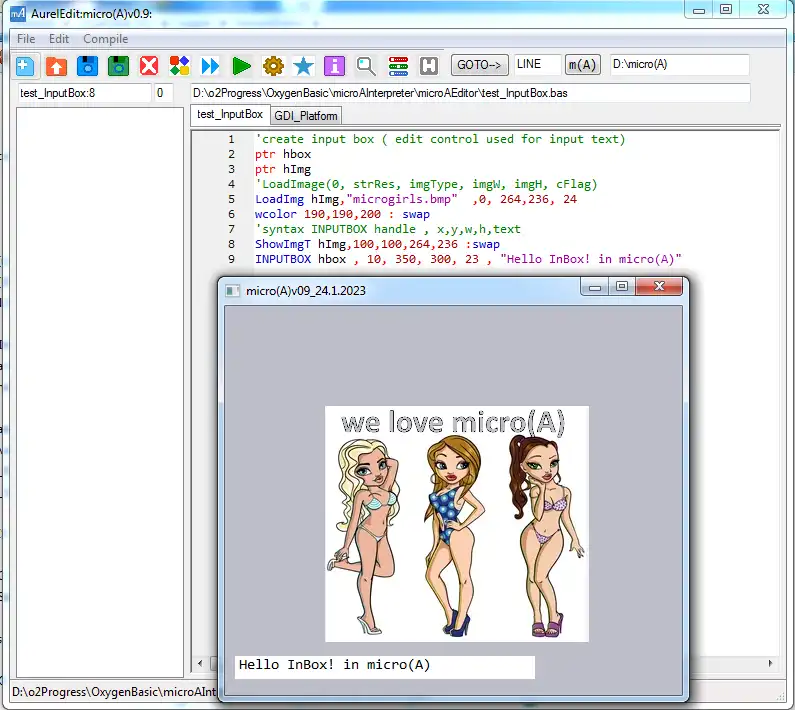Minimize the AurelEdit main window
795x710 pixels.
pos(699,9)
